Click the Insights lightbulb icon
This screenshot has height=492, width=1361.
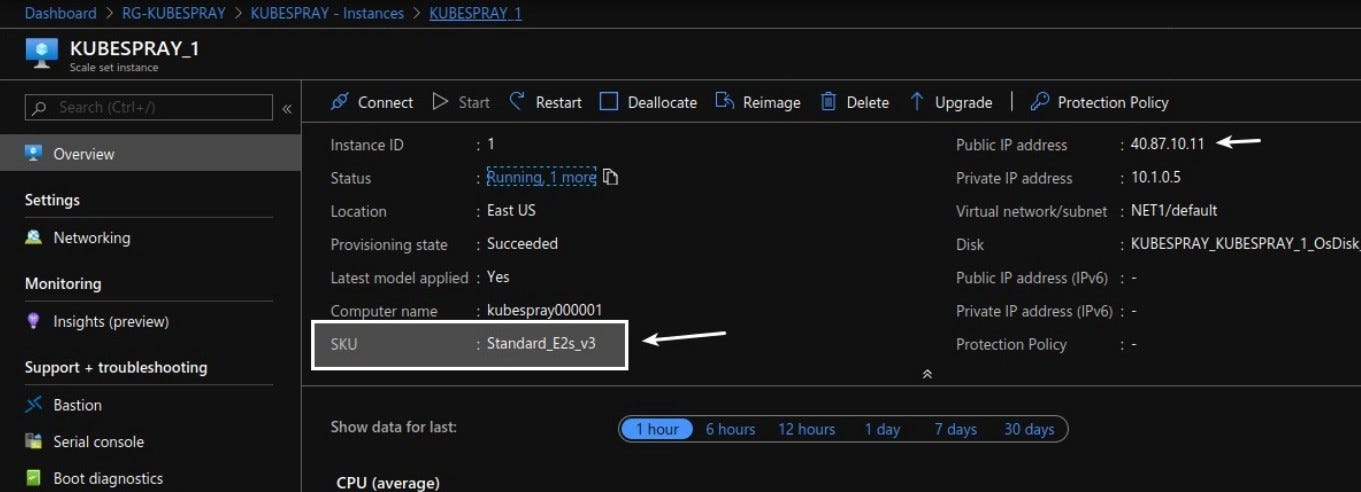[x=34, y=322]
